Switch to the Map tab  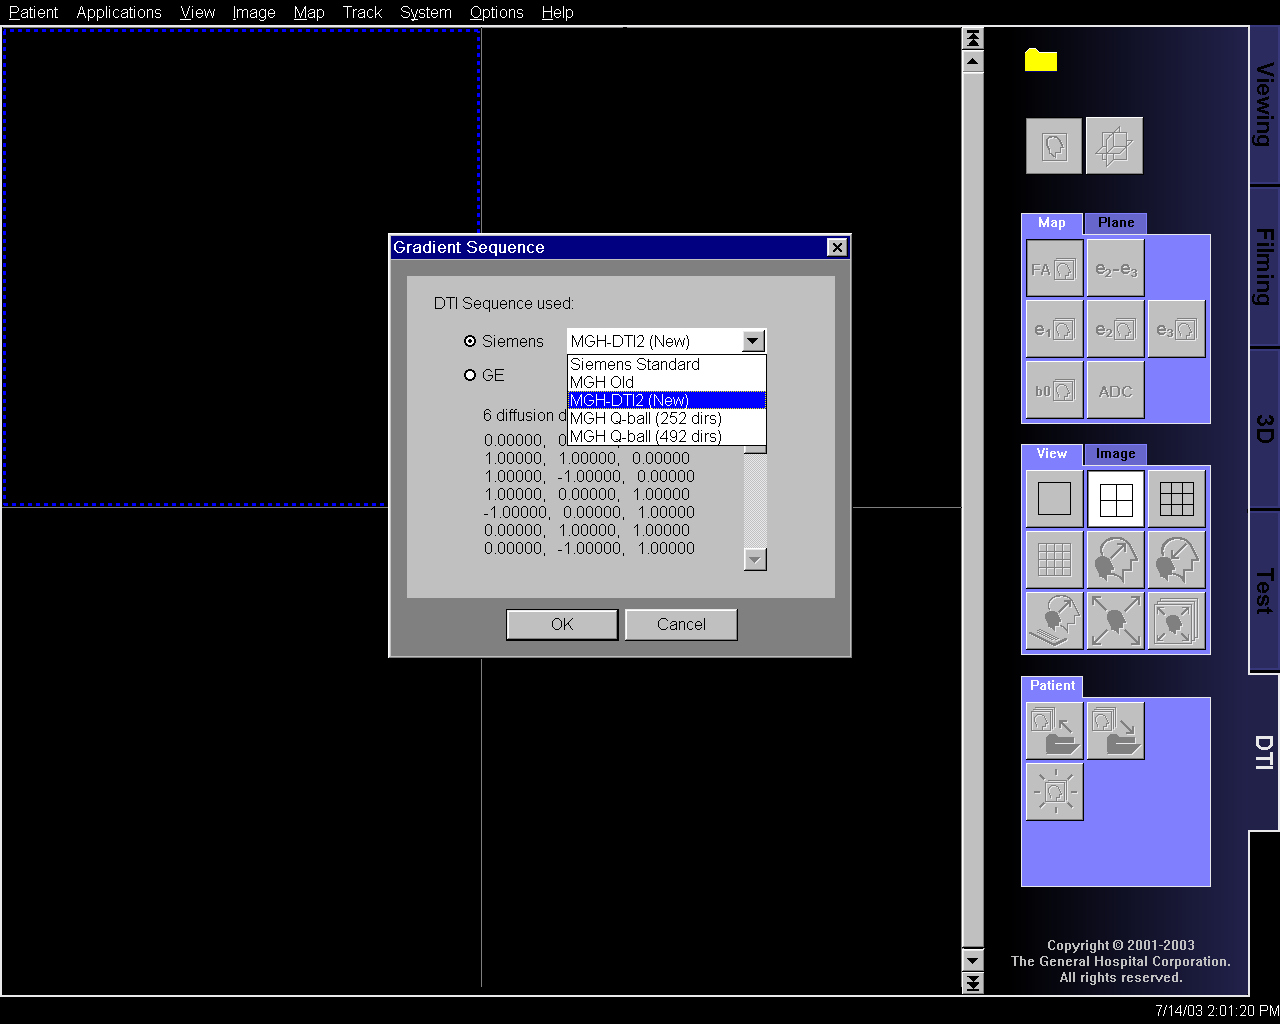[1052, 223]
